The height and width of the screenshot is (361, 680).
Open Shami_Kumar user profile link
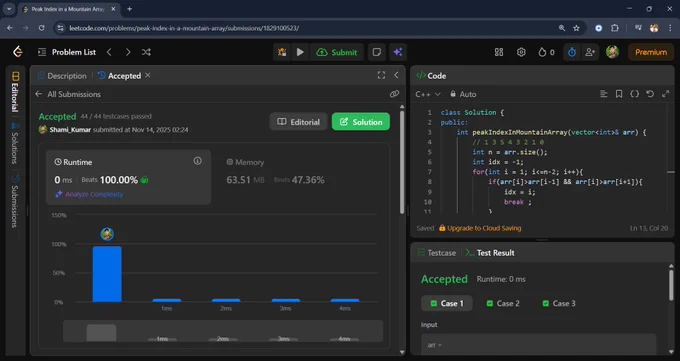[70, 130]
